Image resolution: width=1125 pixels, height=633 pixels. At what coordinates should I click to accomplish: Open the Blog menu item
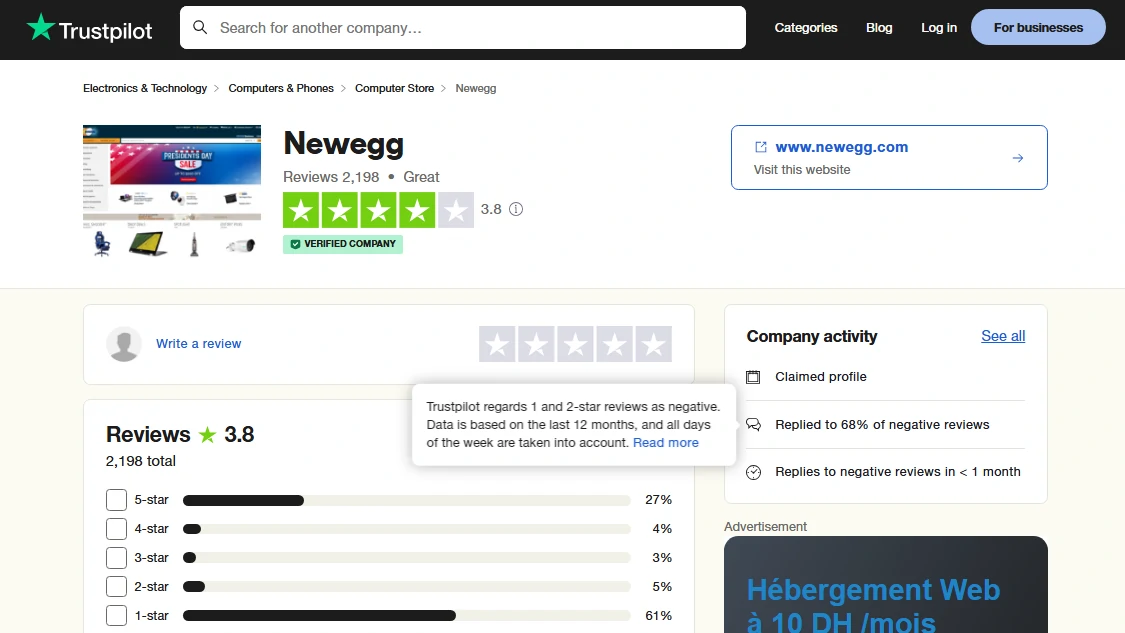pos(879,27)
